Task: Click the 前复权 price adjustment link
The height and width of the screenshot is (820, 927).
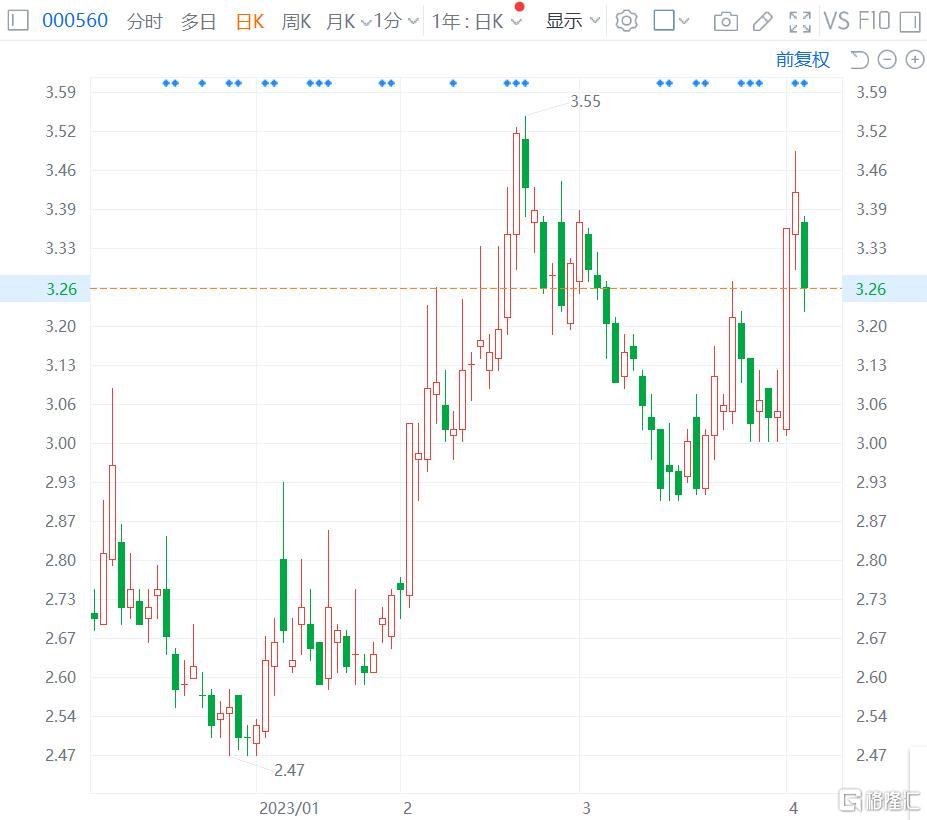Action: (802, 60)
